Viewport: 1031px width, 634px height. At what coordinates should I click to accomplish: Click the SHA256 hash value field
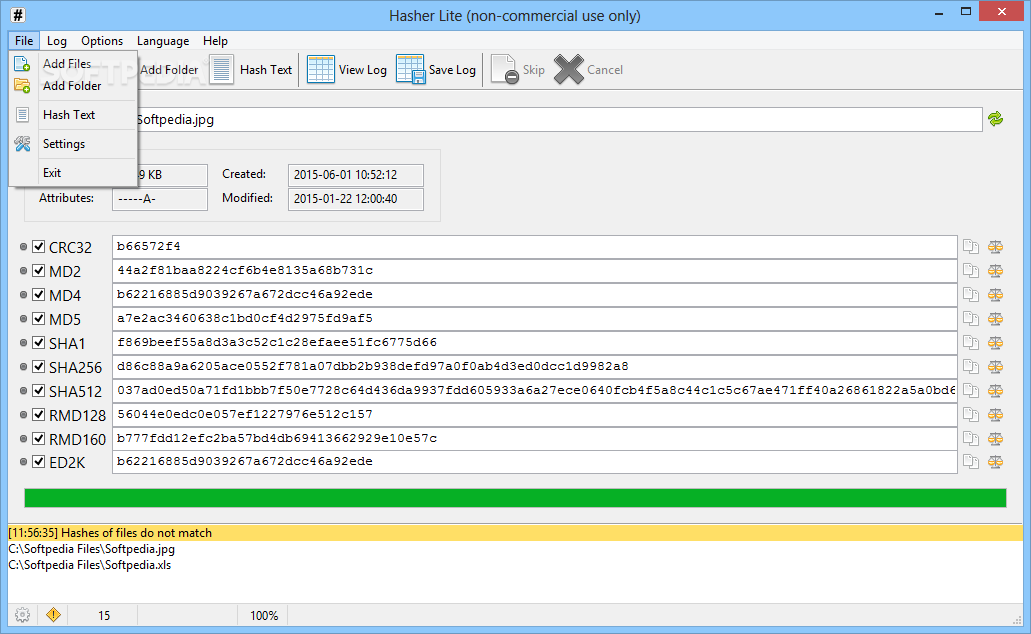(x=535, y=366)
